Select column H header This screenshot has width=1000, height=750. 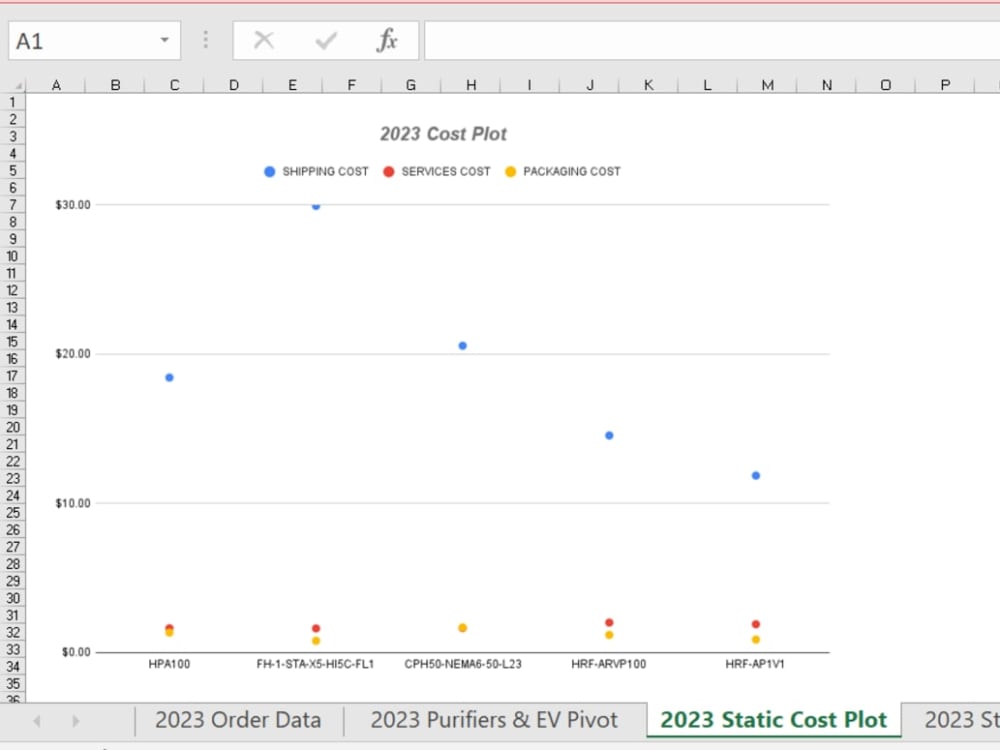tap(471, 85)
